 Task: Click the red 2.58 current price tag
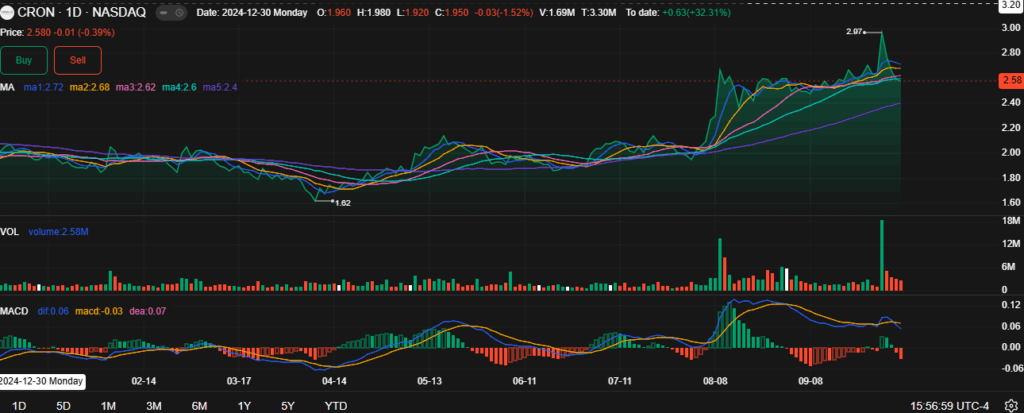[1010, 80]
